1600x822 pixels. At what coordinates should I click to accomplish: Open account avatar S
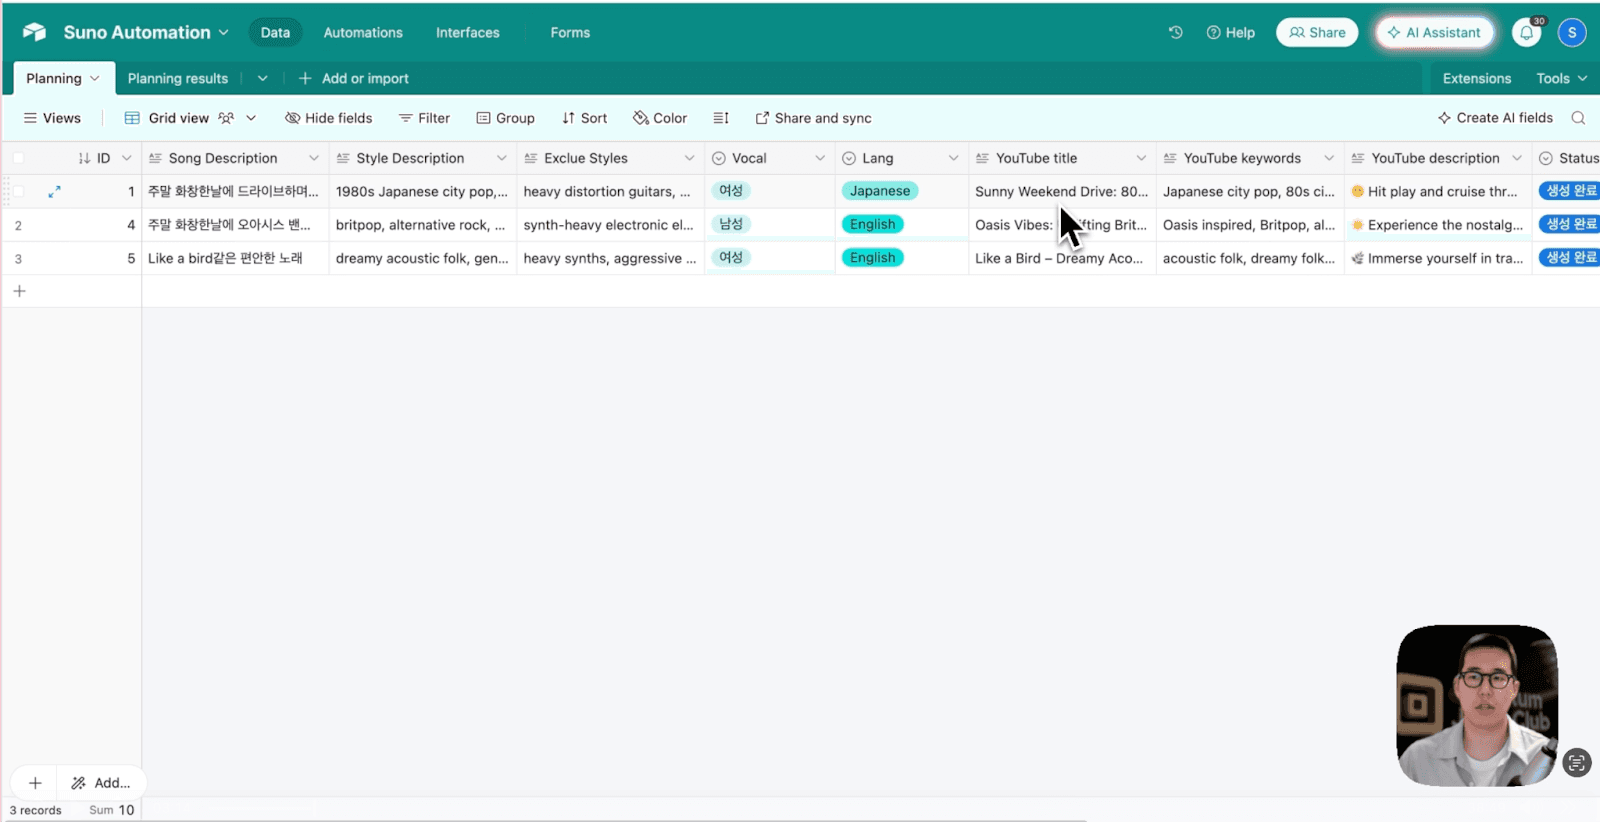(1572, 32)
